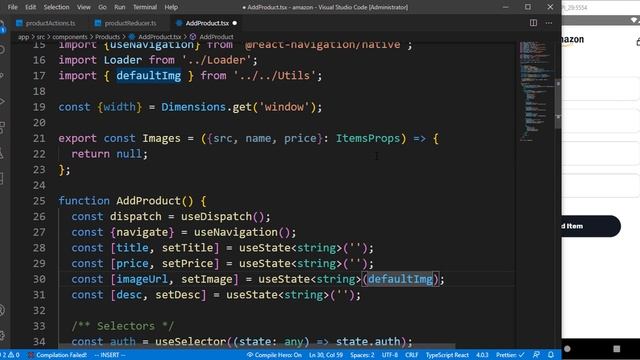
Task: Open the Go menu
Action: (x=102, y=7)
